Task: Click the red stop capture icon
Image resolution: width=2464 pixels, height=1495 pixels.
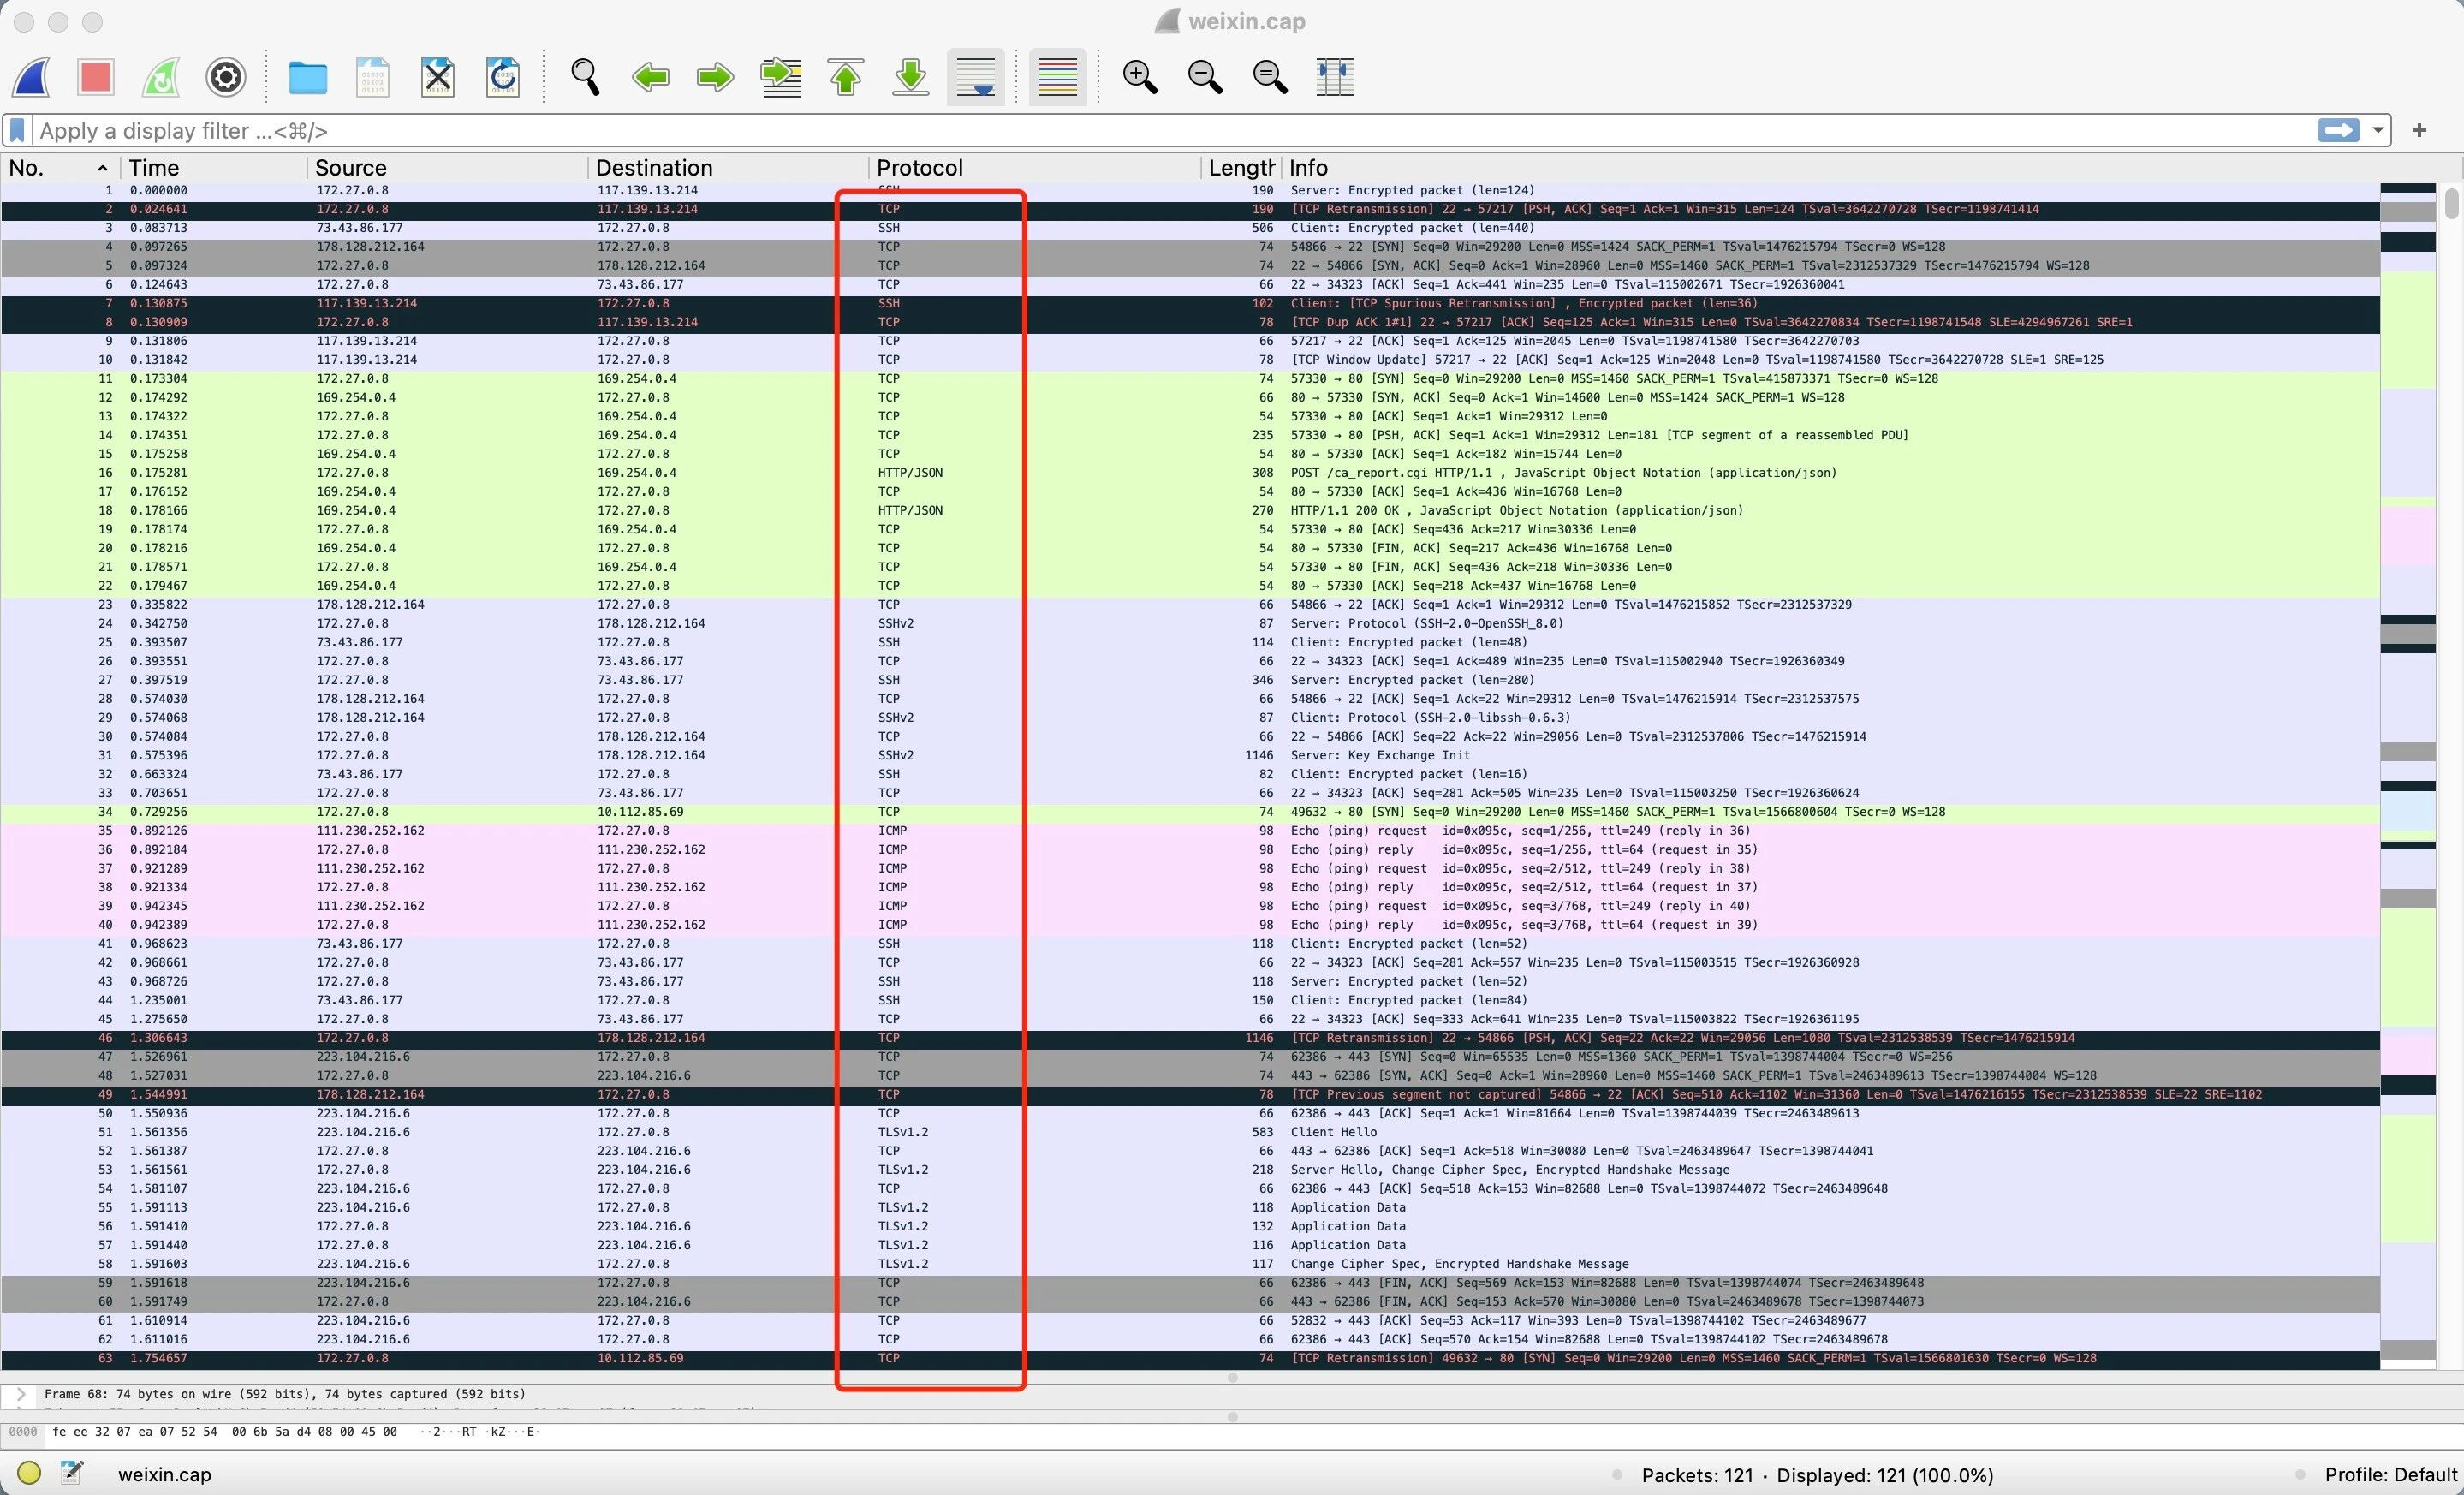Action: [x=96, y=77]
